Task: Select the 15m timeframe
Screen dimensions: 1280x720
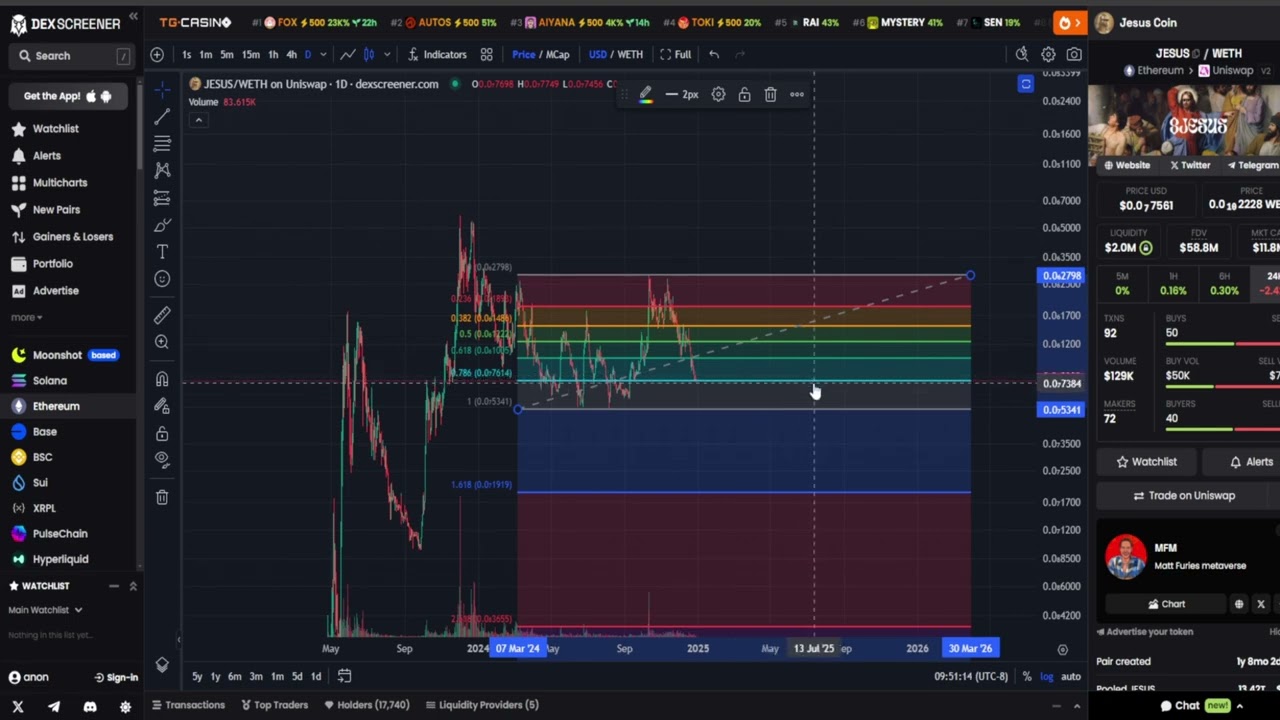Action: point(250,54)
